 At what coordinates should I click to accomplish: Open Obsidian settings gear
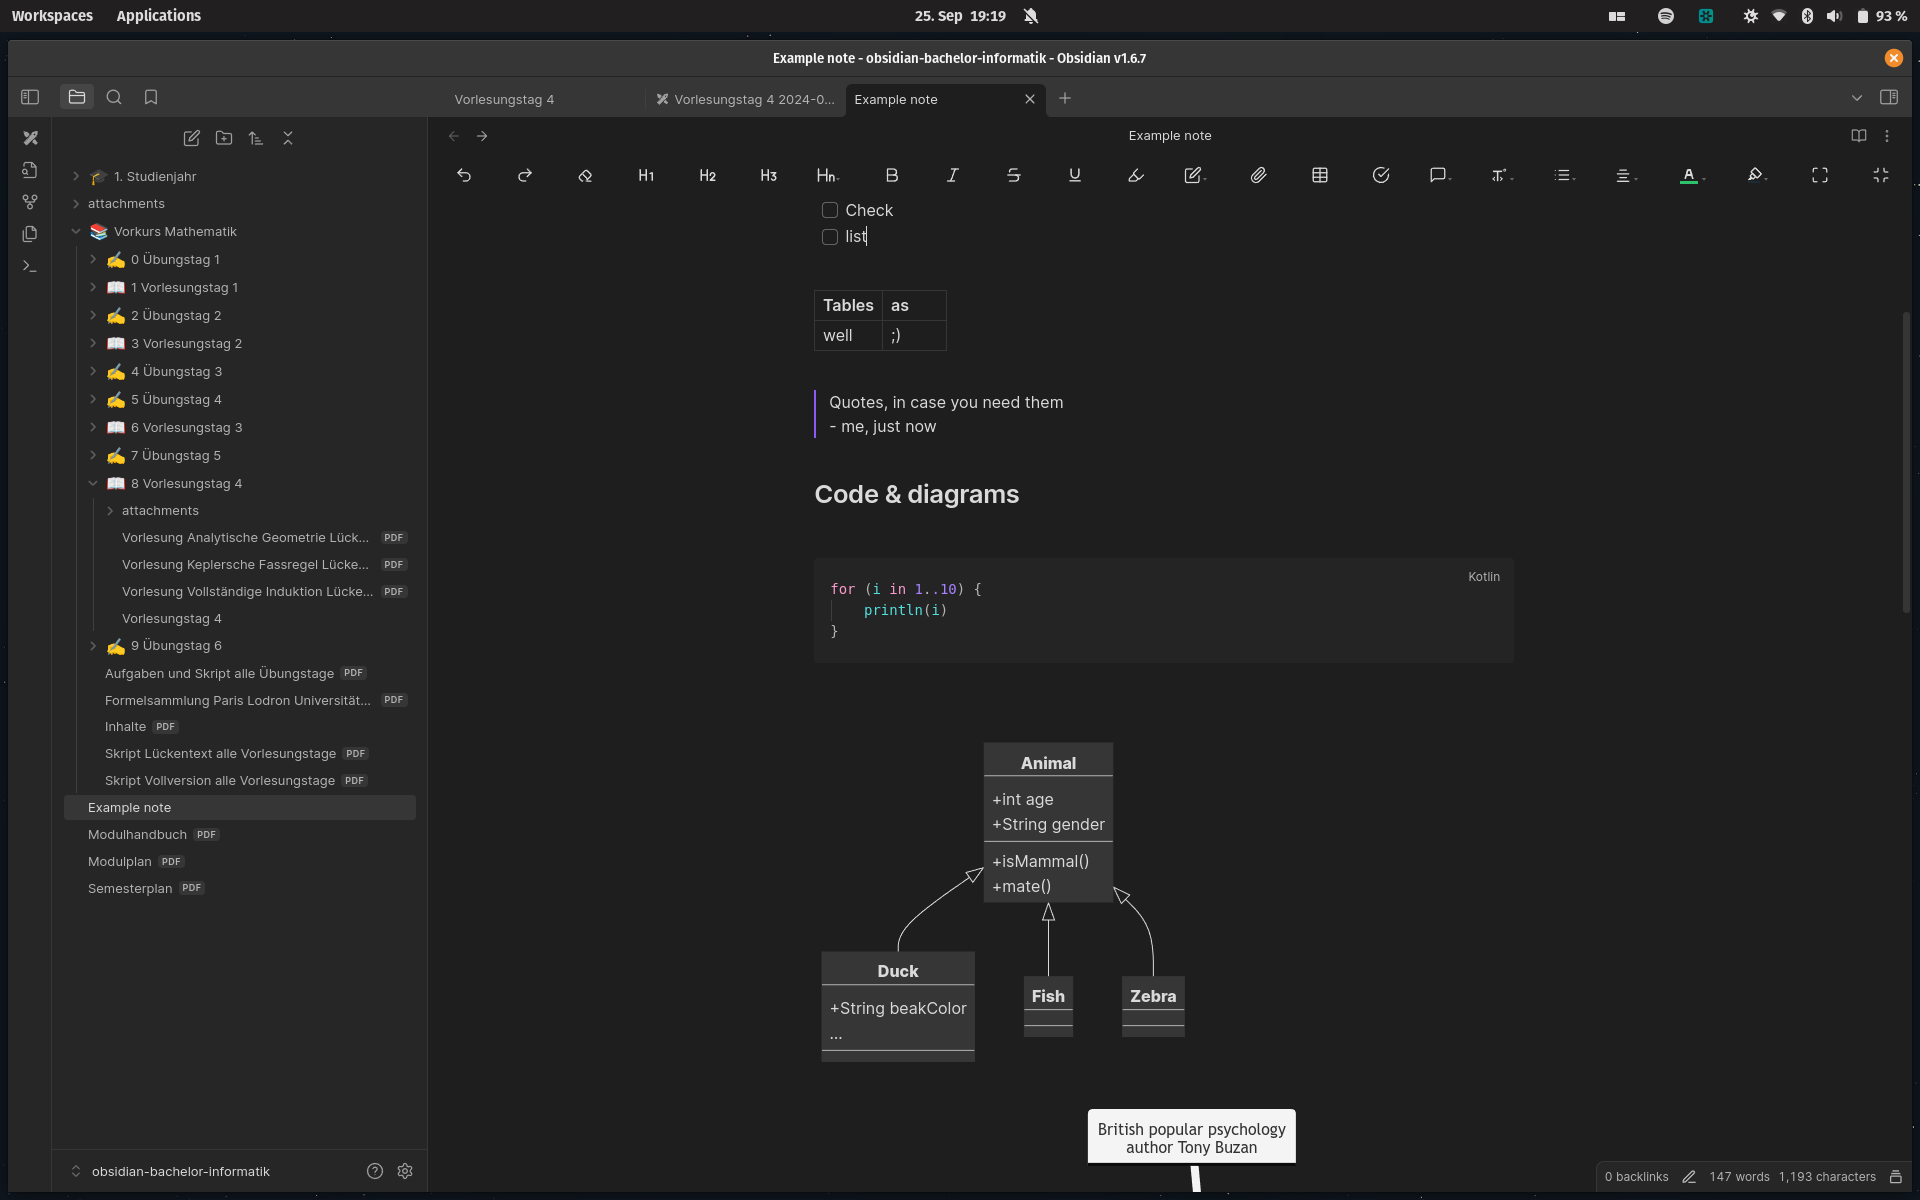[405, 1171]
